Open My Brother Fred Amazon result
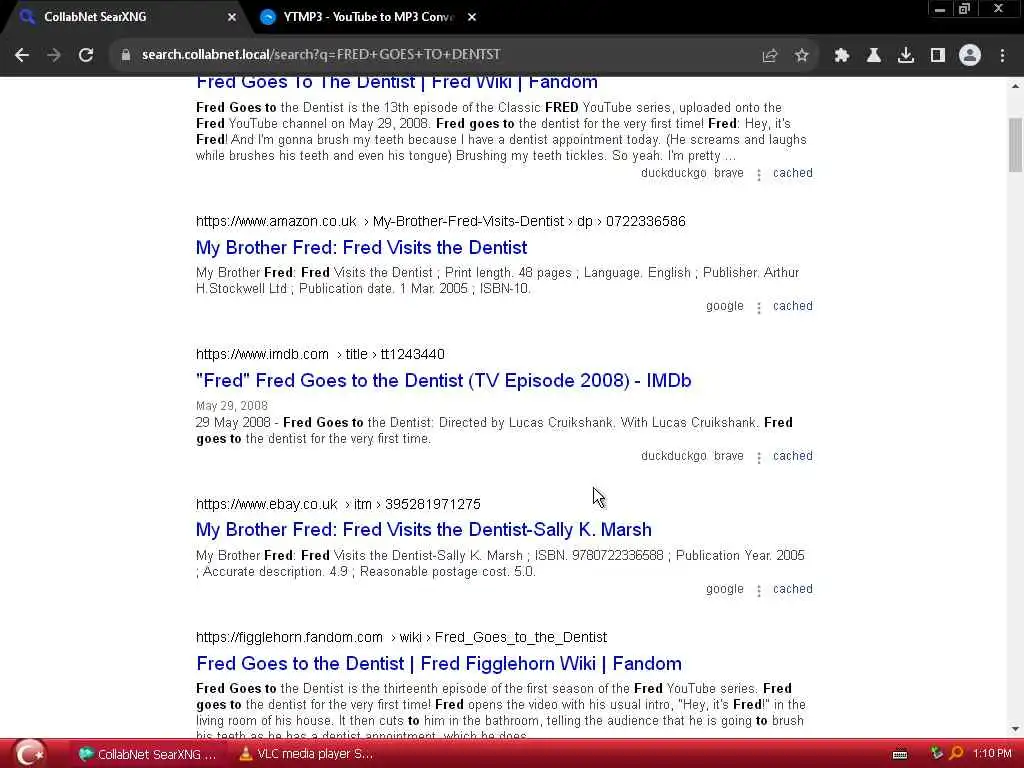This screenshot has width=1024, height=768. (361, 248)
